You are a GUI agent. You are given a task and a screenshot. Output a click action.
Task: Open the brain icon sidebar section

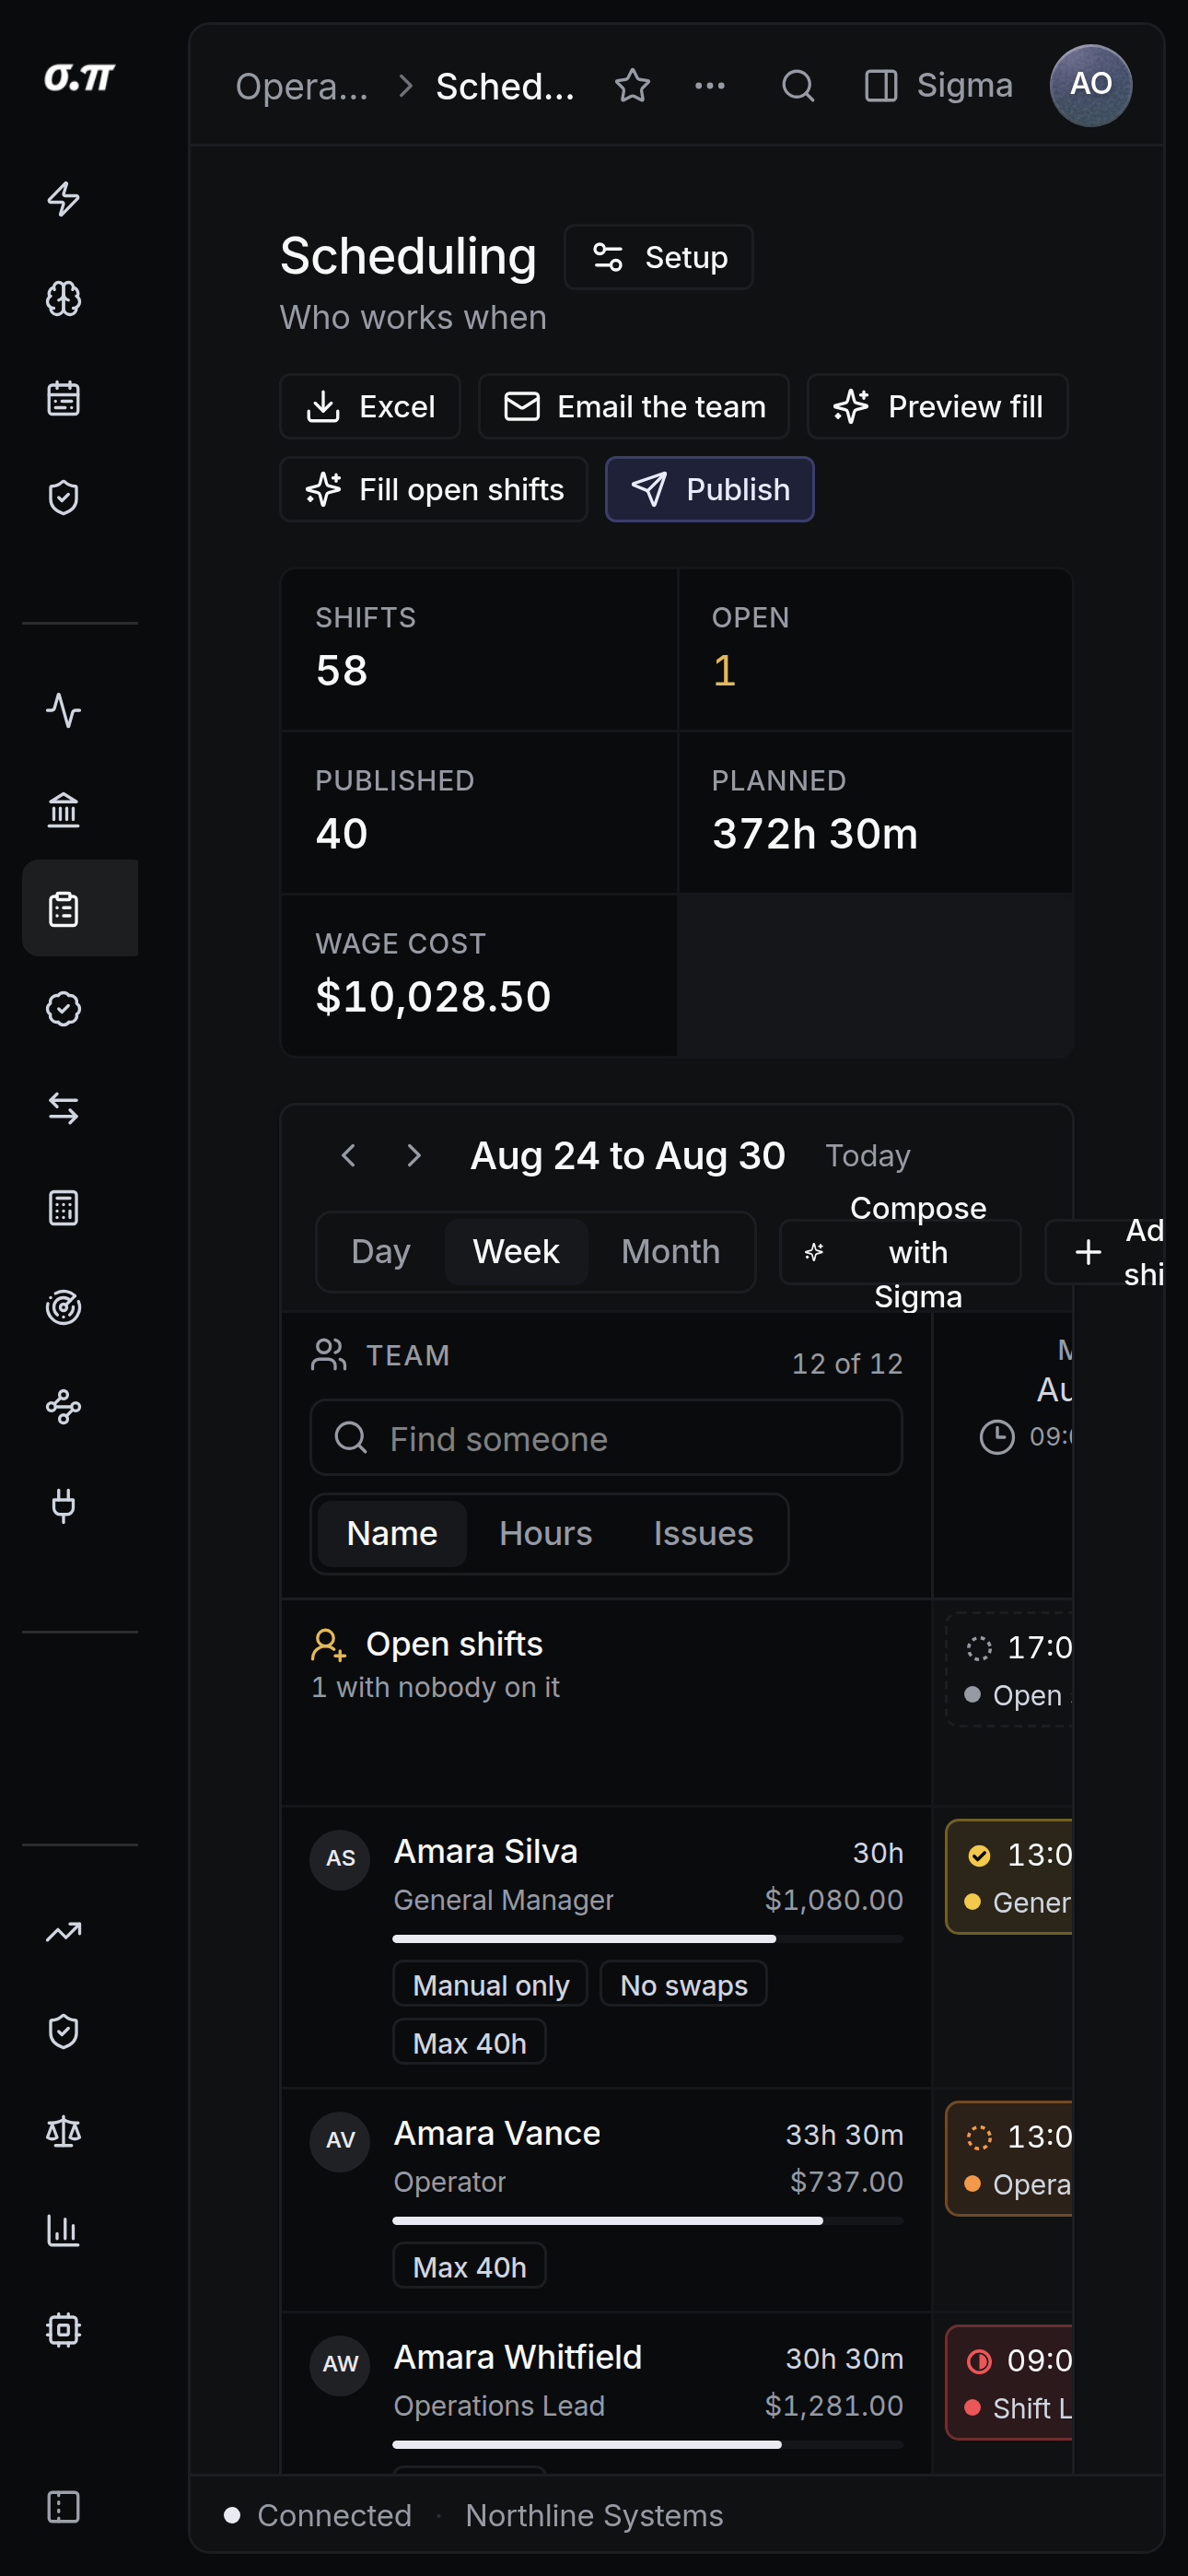(x=64, y=298)
